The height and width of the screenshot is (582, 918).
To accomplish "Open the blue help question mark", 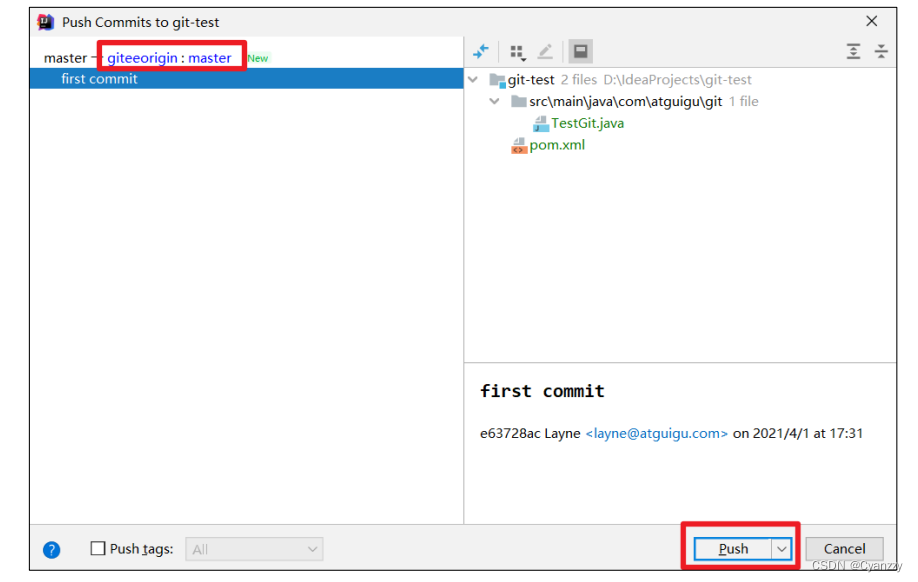I will pos(52,550).
